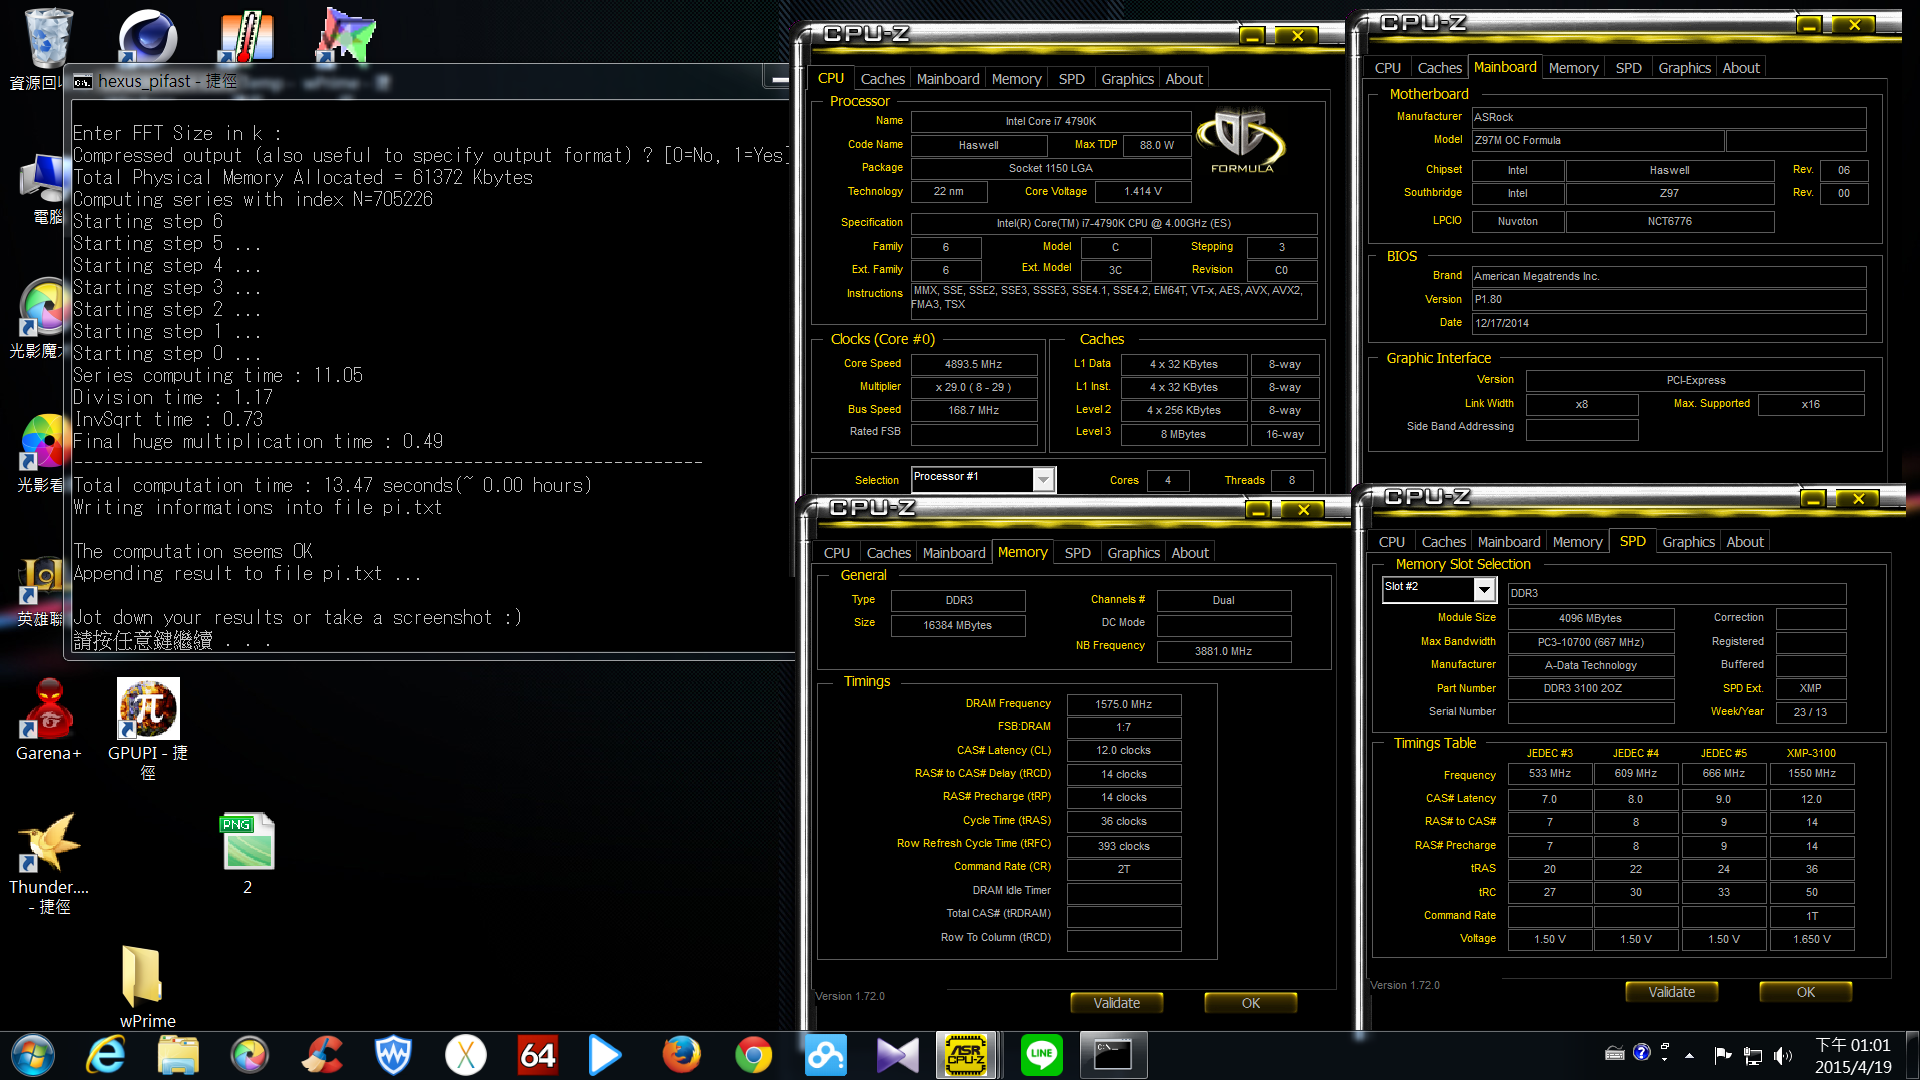Open Graphics tab in CPU window
Screen dimensions: 1920x1080
click(1127, 79)
